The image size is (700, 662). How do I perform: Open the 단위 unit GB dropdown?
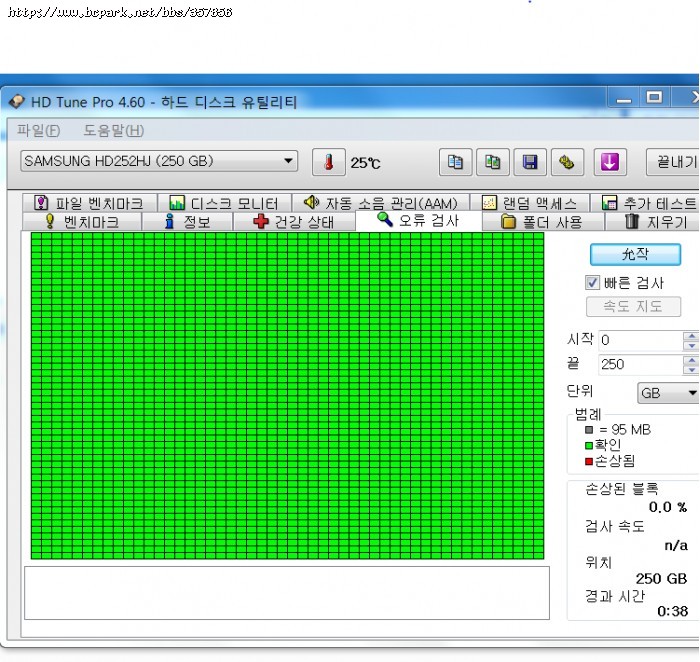668,393
